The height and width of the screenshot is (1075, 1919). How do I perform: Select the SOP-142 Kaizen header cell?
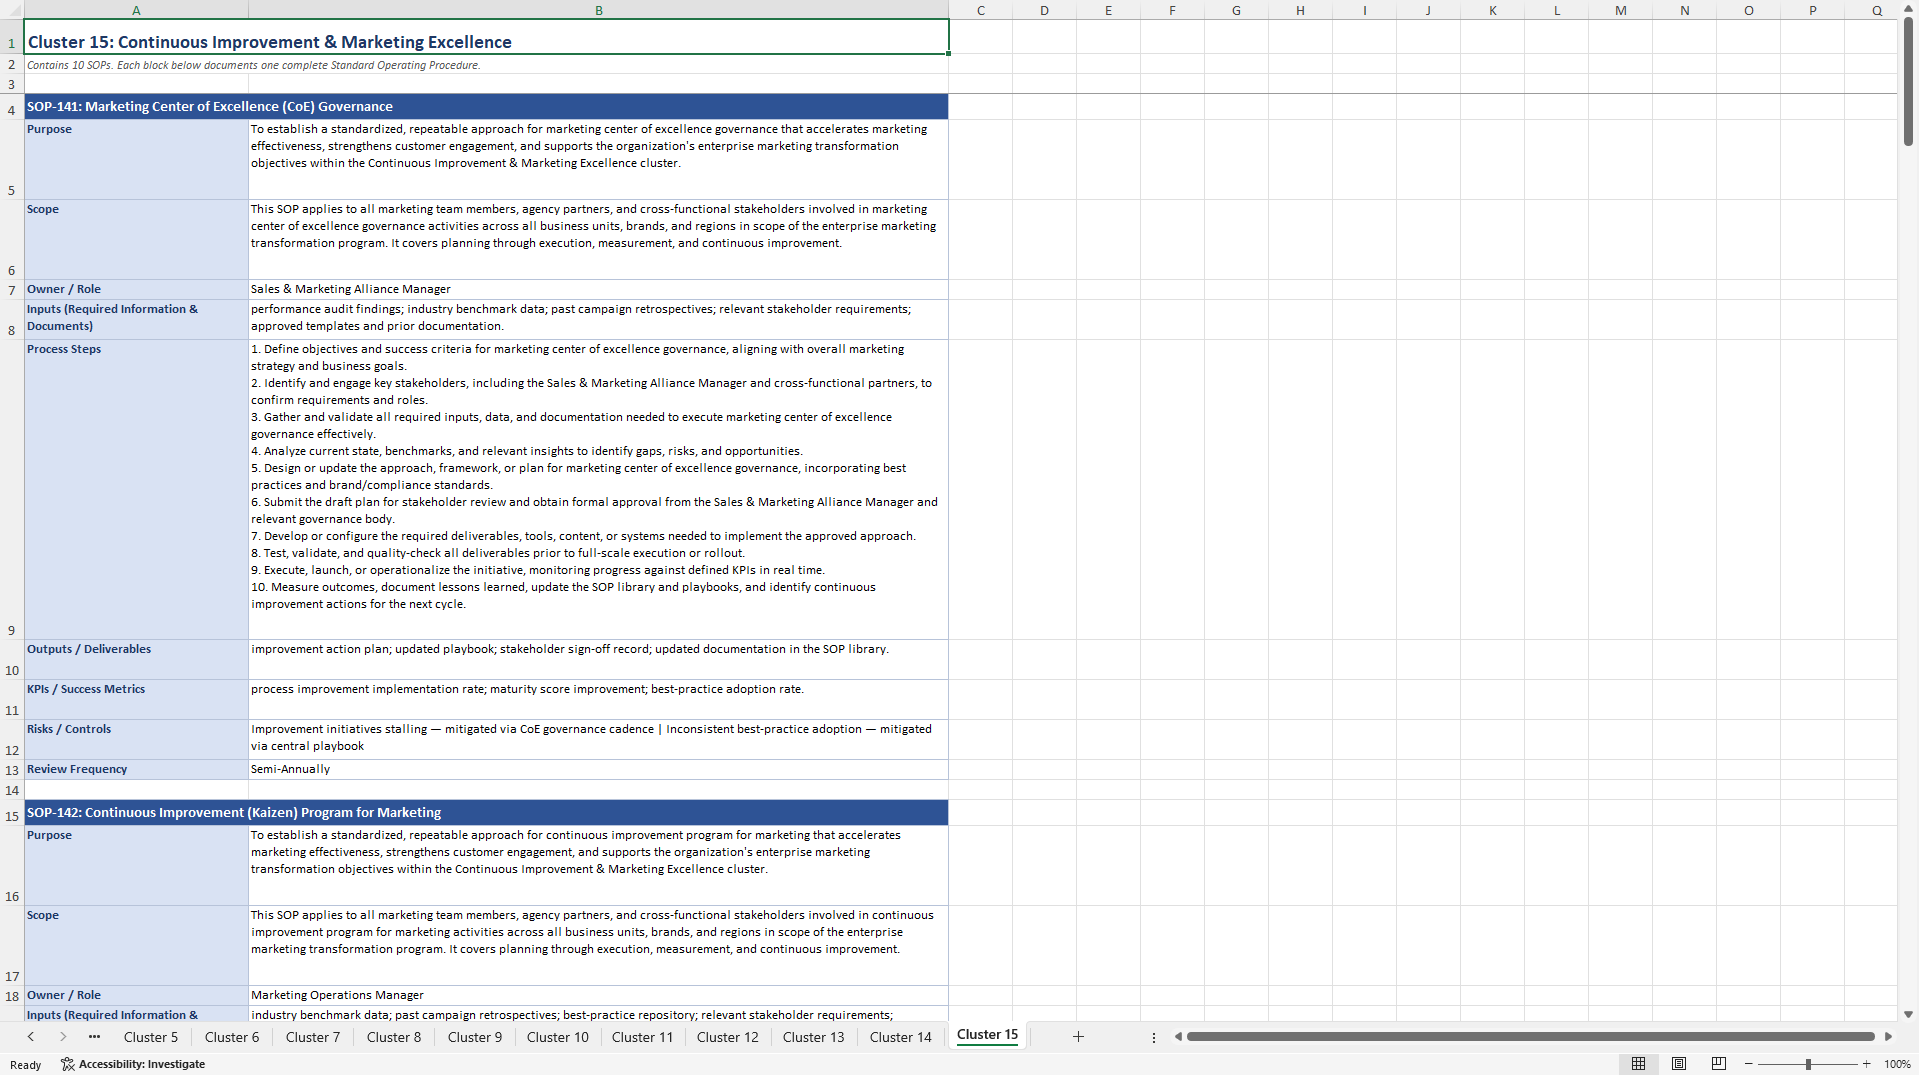coord(486,813)
